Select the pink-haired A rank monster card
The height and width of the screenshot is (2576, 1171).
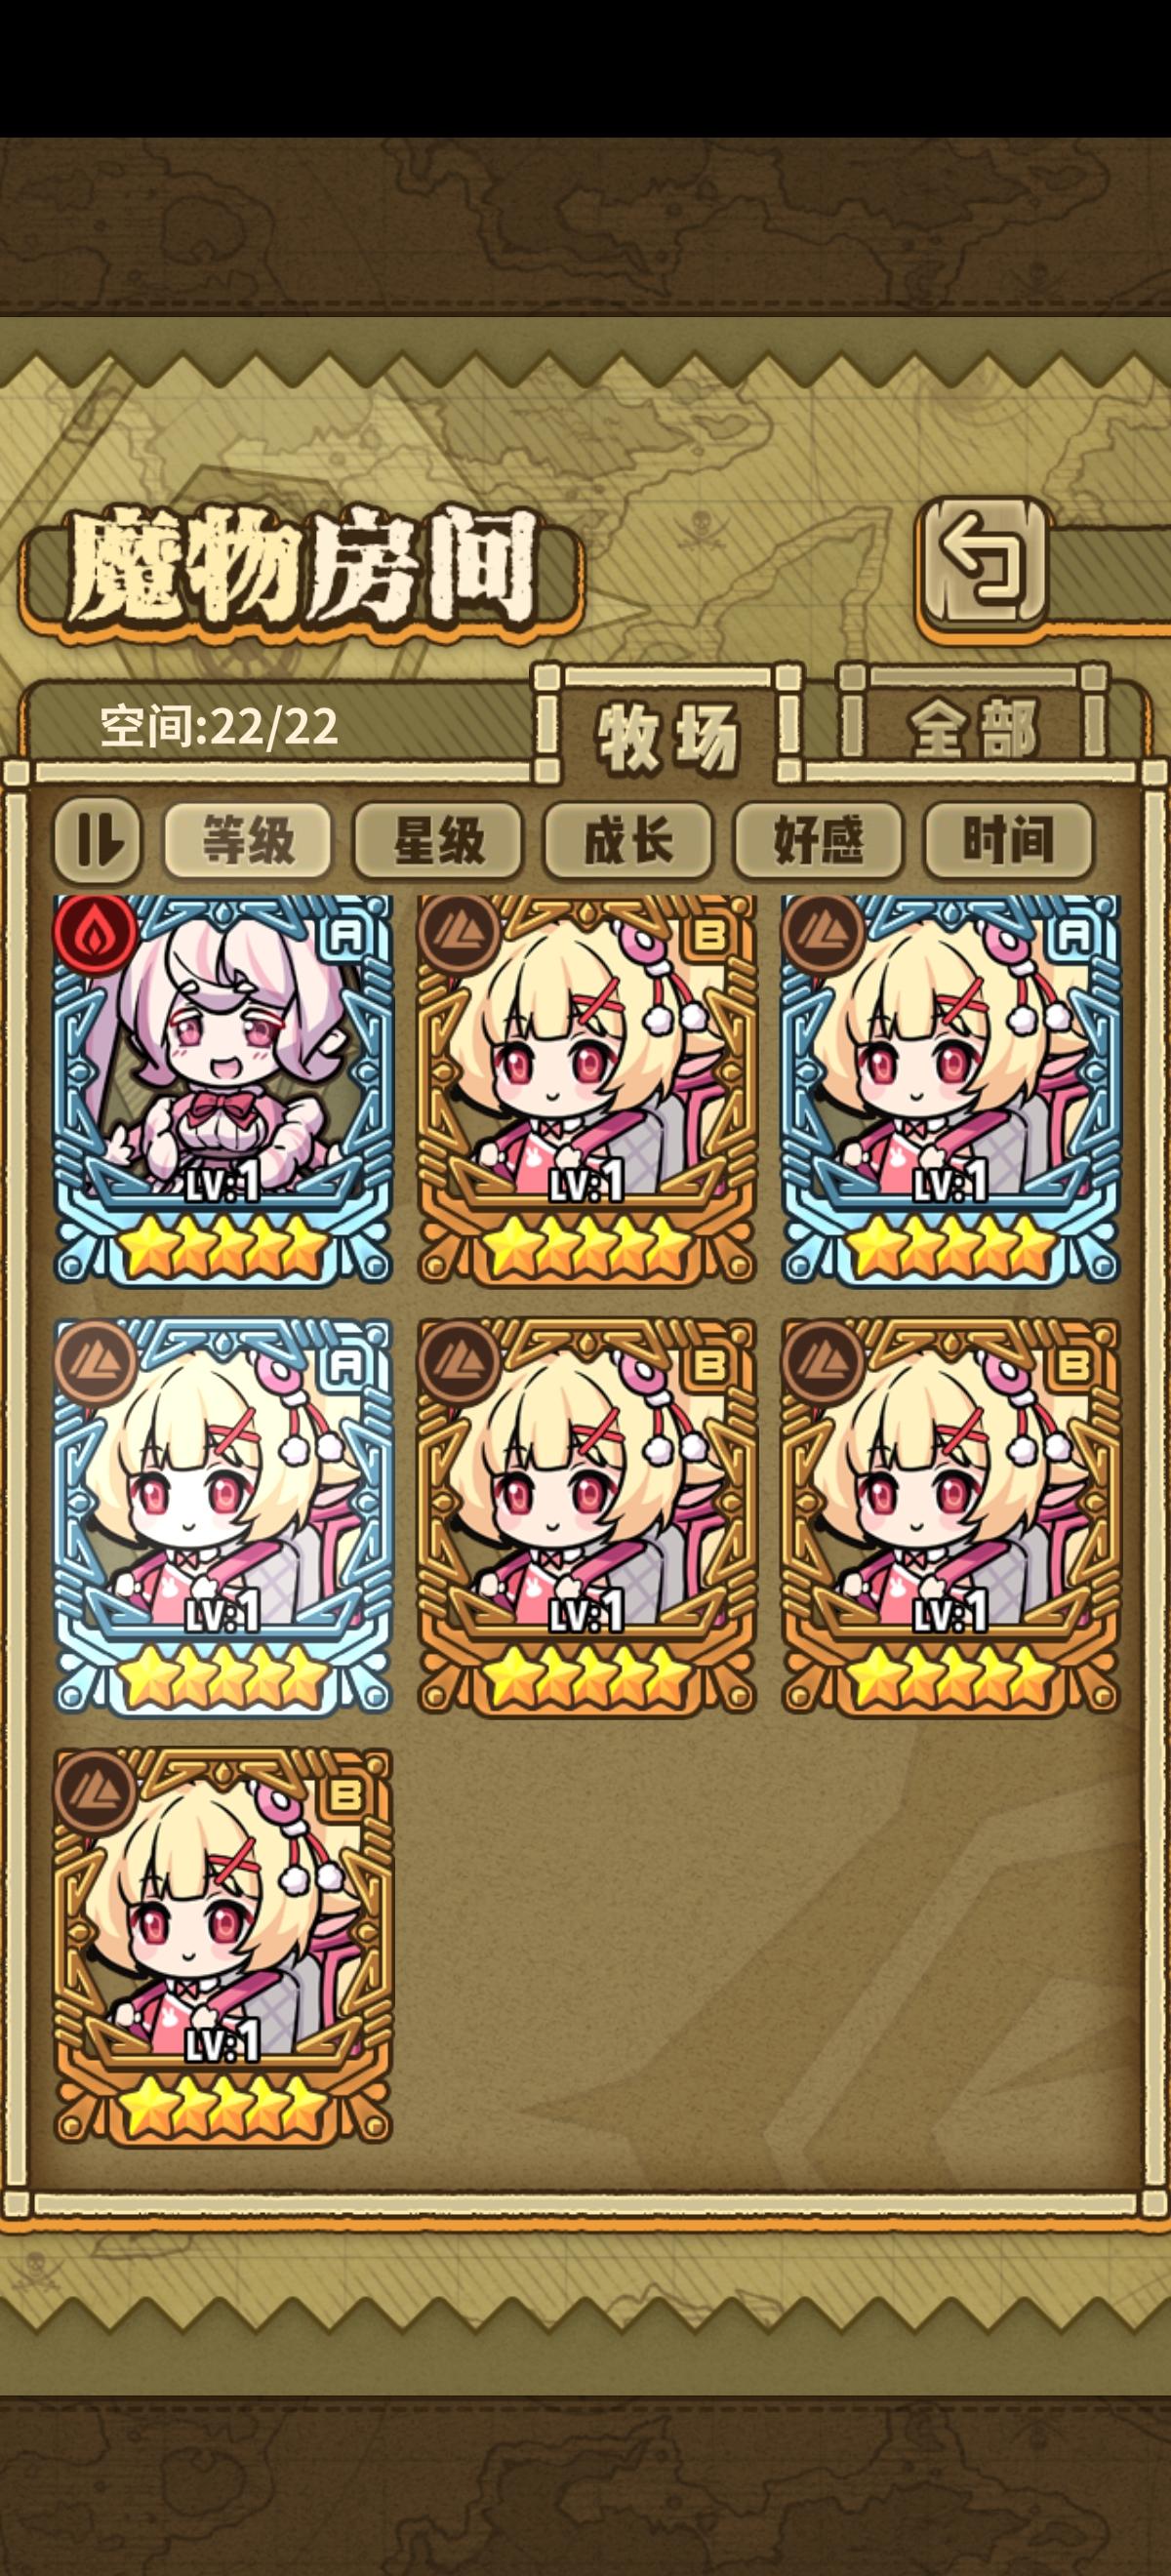[223, 1089]
